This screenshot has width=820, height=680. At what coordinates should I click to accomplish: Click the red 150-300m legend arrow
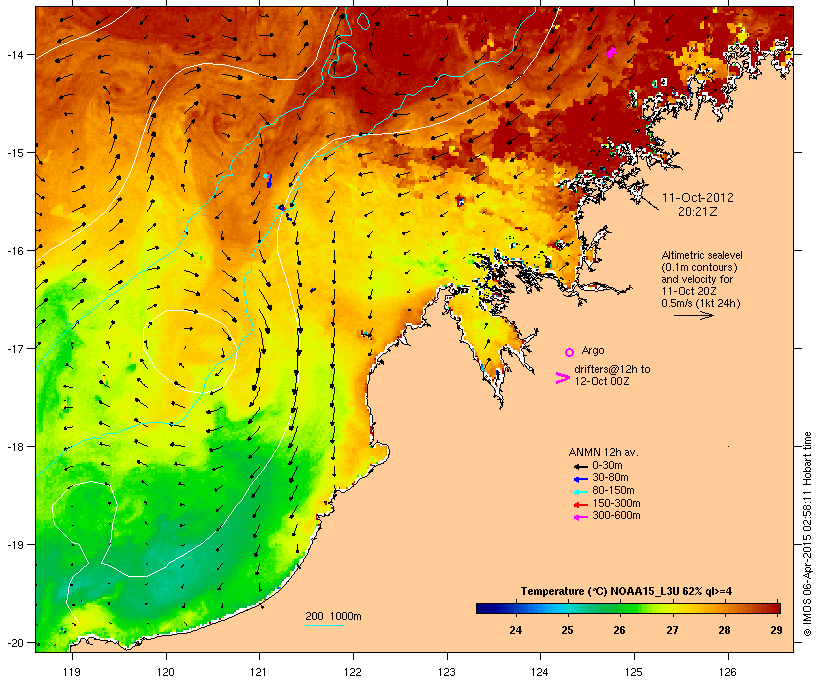[x=580, y=505]
